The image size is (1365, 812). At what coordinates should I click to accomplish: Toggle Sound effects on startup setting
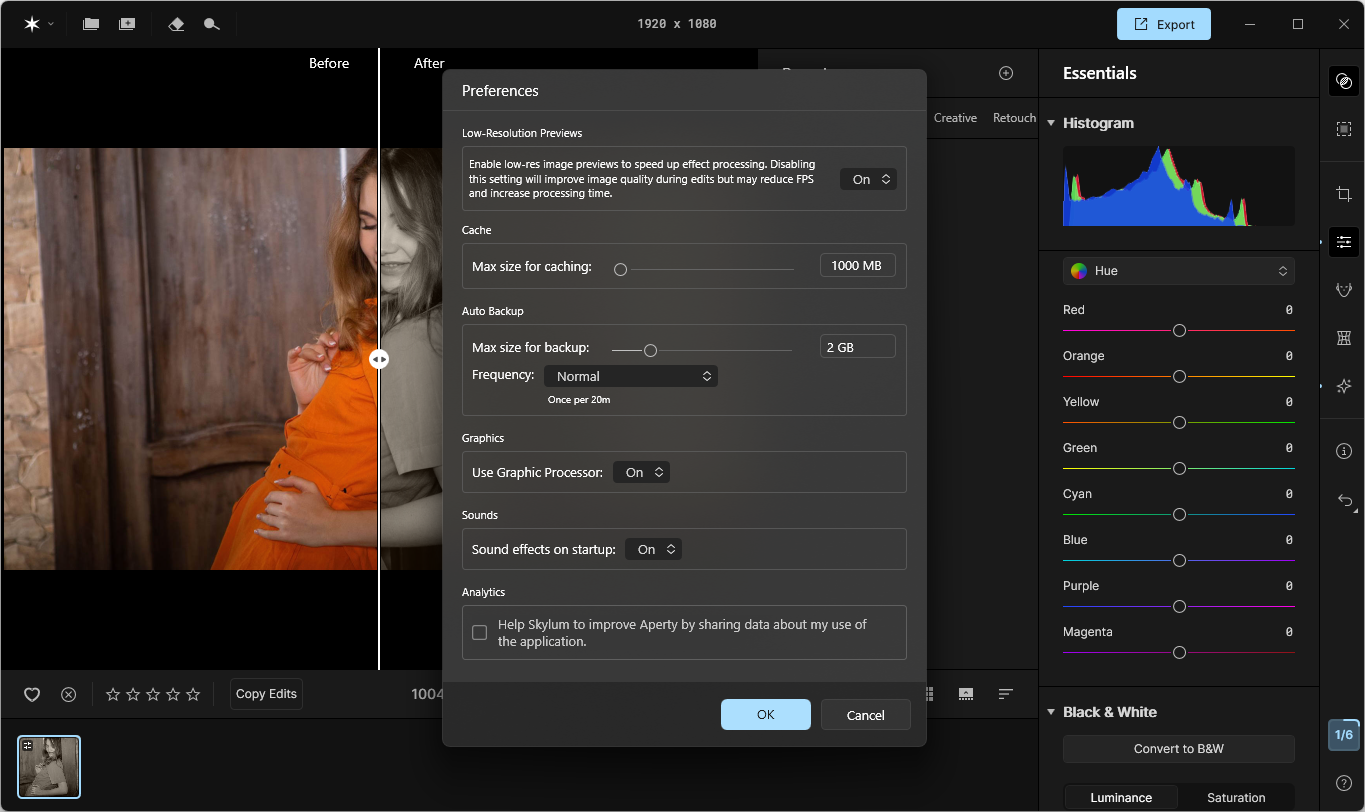point(653,549)
